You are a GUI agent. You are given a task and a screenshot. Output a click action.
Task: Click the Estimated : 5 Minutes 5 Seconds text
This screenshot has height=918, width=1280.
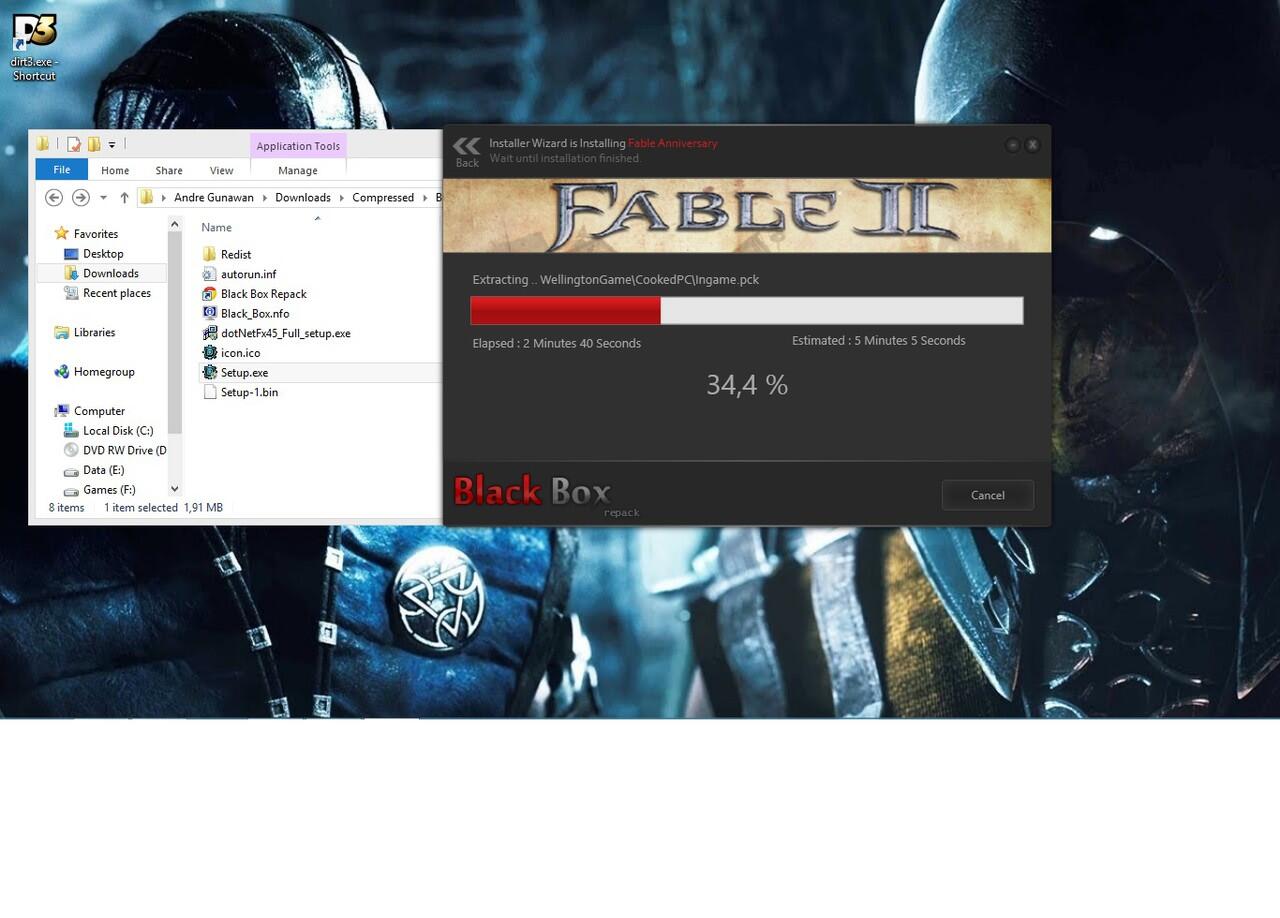point(879,340)
